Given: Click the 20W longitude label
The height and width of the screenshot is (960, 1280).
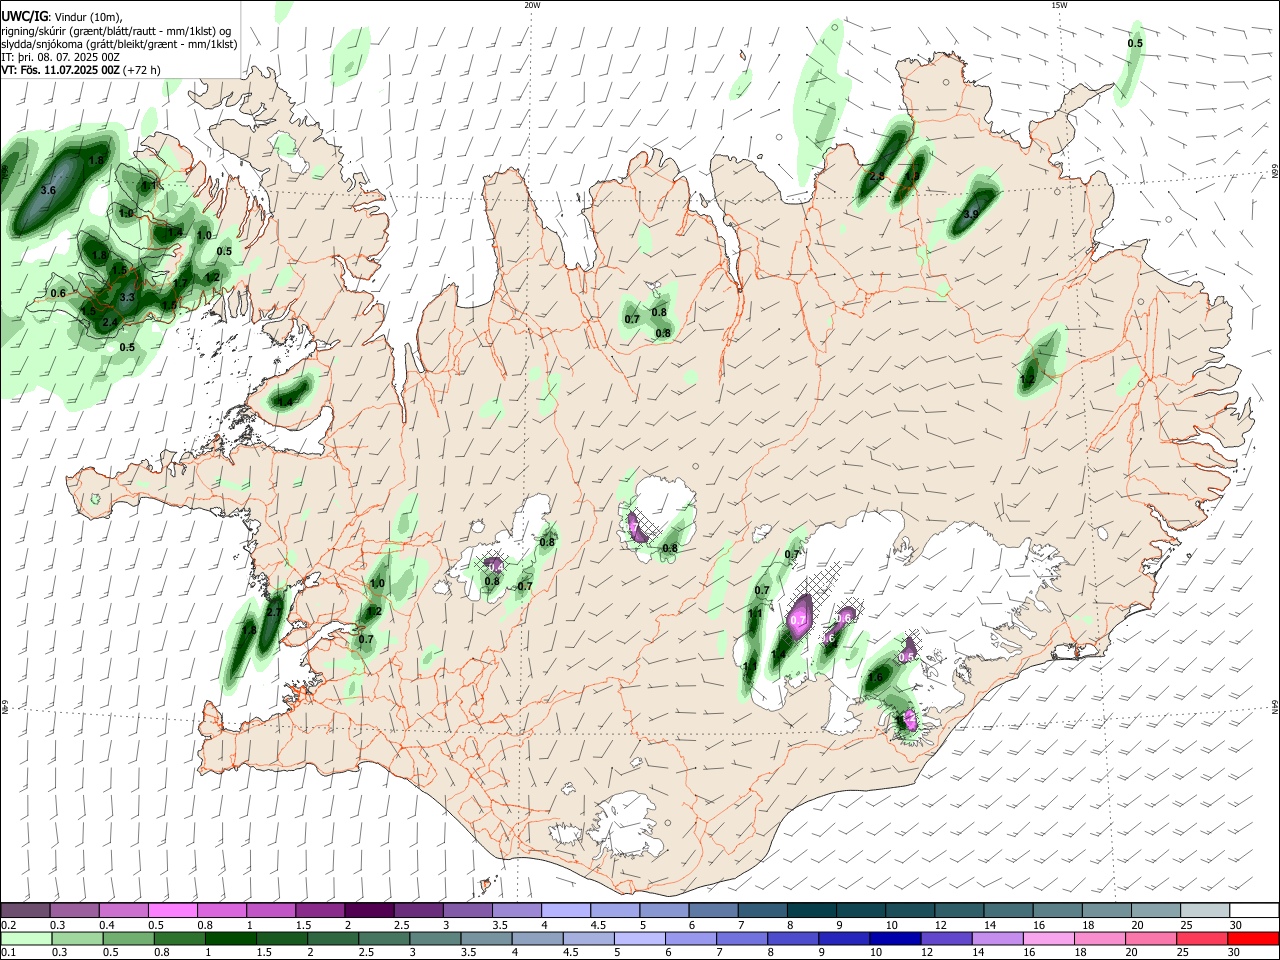Looking at the screenshot, I should 532,5.
